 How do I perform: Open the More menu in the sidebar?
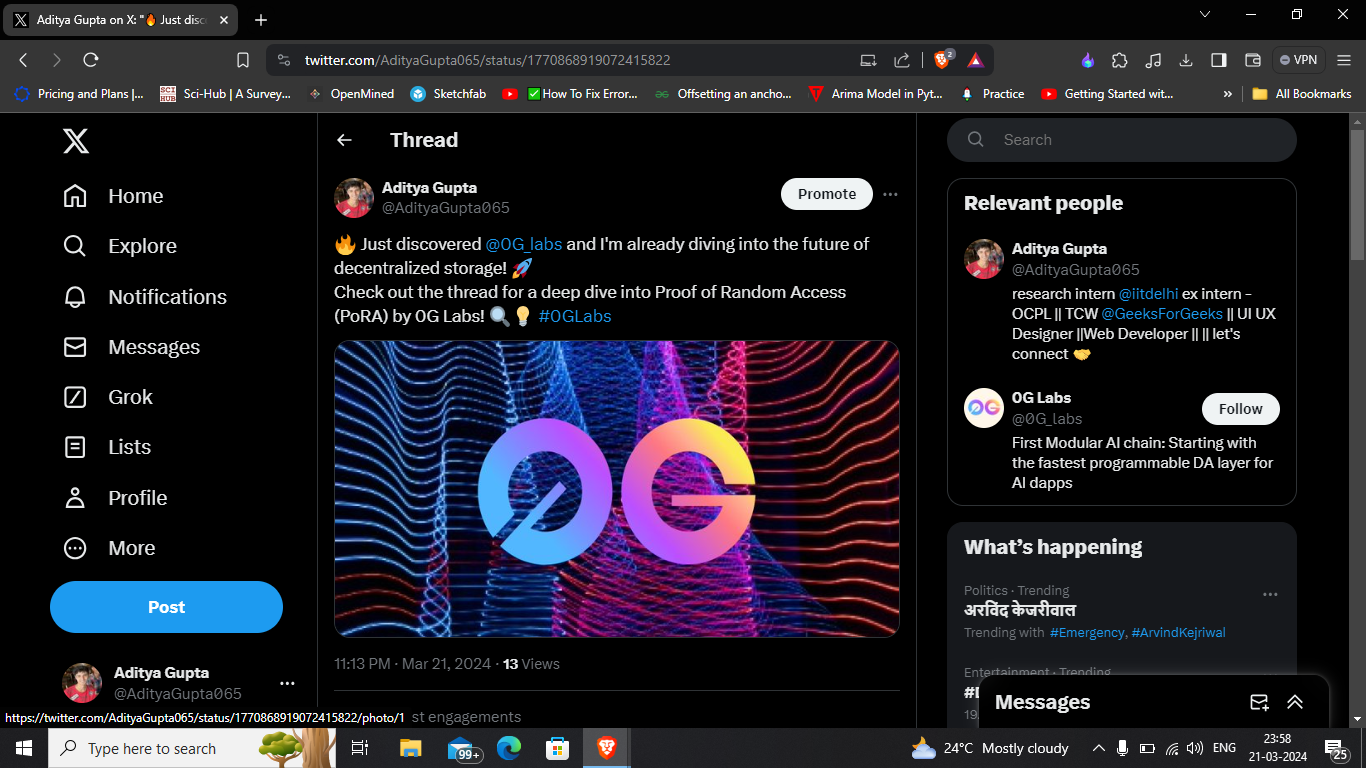pos(108,548)
